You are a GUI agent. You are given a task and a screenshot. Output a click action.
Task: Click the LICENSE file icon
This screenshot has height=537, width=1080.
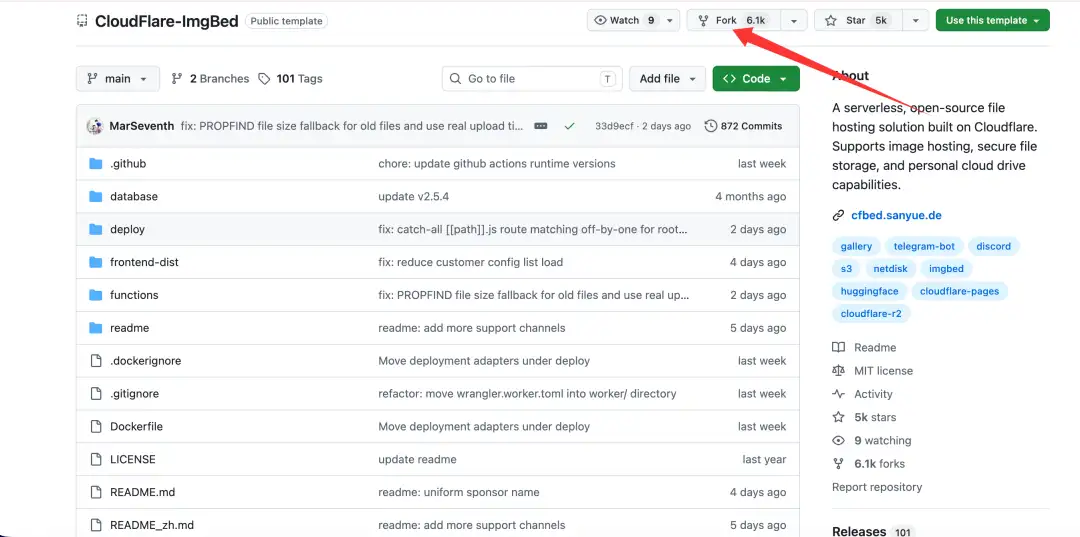click(x=96, y=459)
